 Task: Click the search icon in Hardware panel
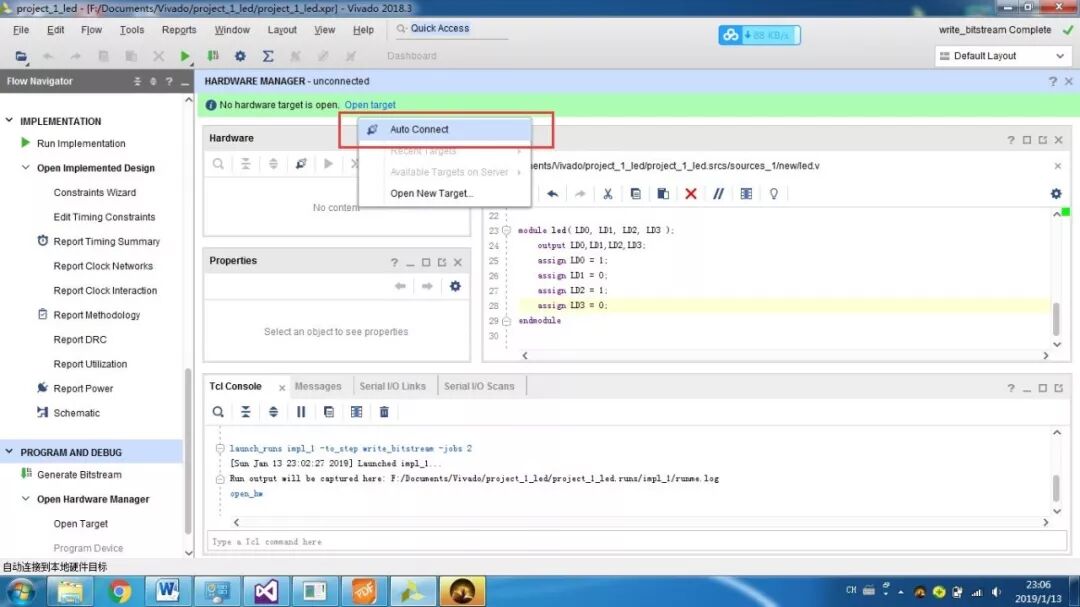pyautogui.click(x=218, y=164)
